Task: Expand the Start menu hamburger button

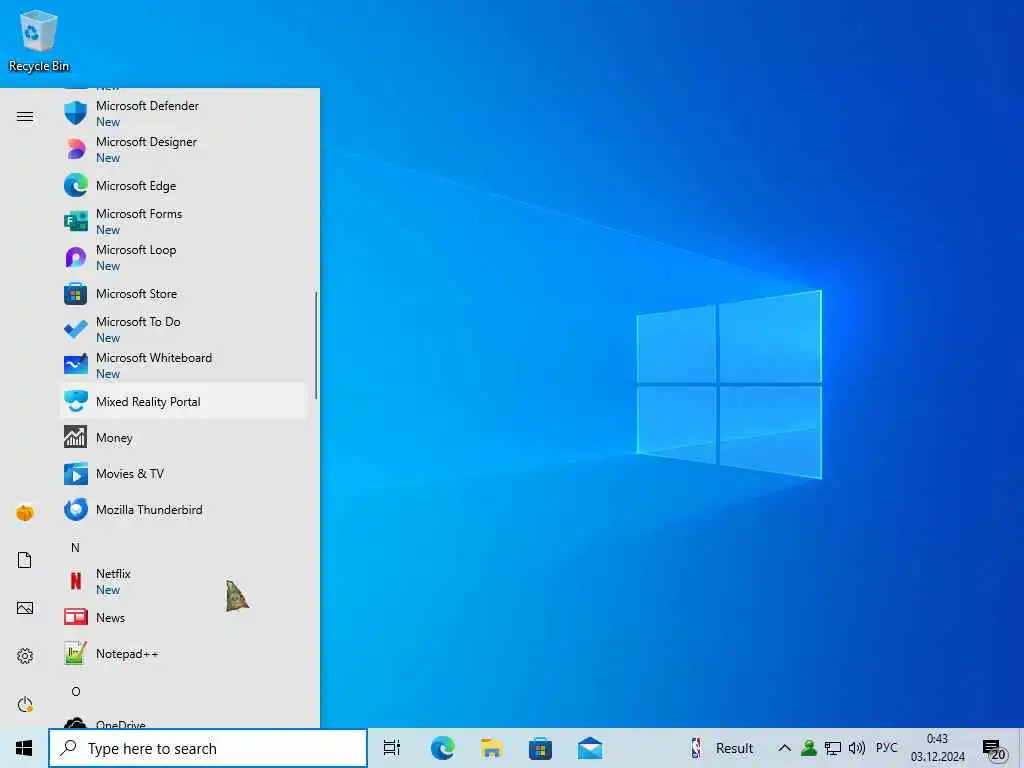Action: point(25,116)
